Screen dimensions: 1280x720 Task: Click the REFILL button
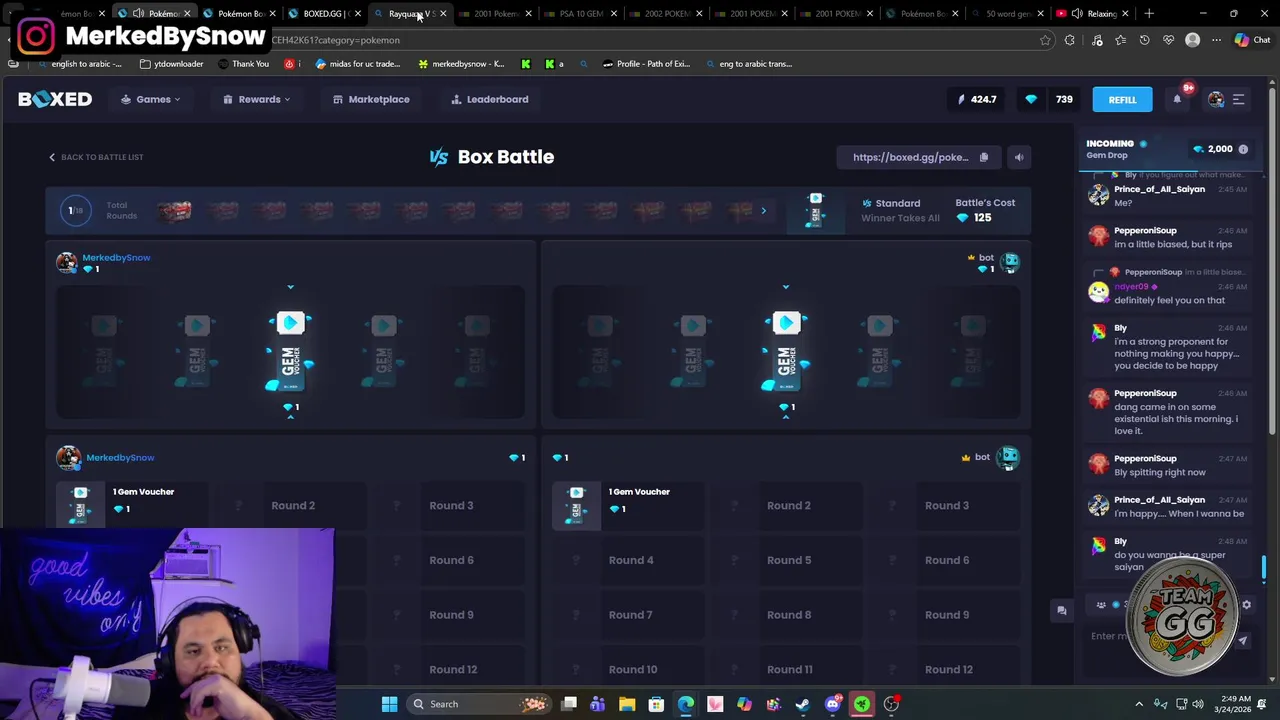1122,99
